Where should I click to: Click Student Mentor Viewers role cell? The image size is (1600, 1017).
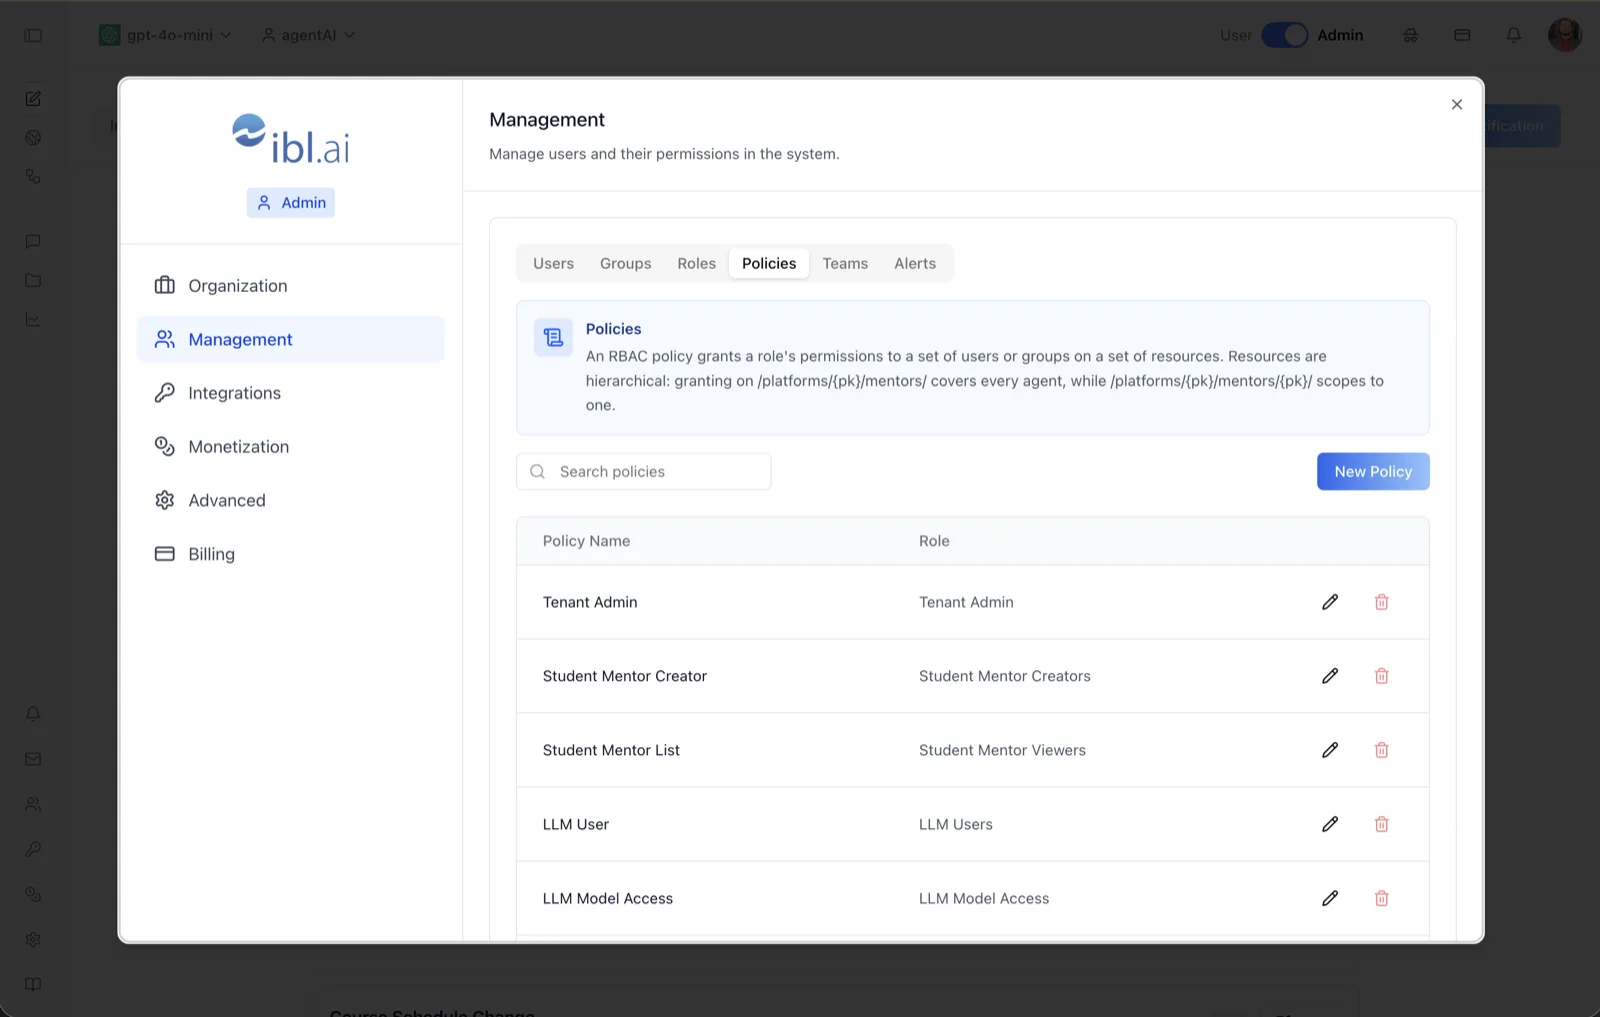pyautogui.click(x=1002, y=750)
